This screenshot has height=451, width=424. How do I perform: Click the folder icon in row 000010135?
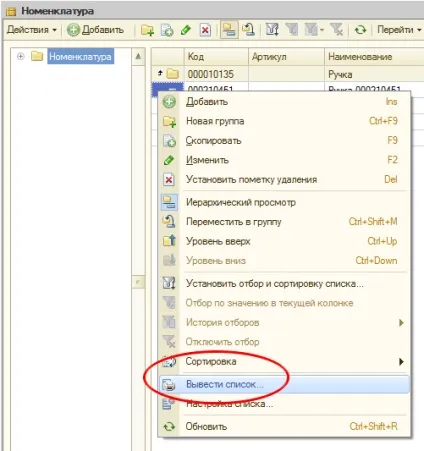(x=172, y=74)
